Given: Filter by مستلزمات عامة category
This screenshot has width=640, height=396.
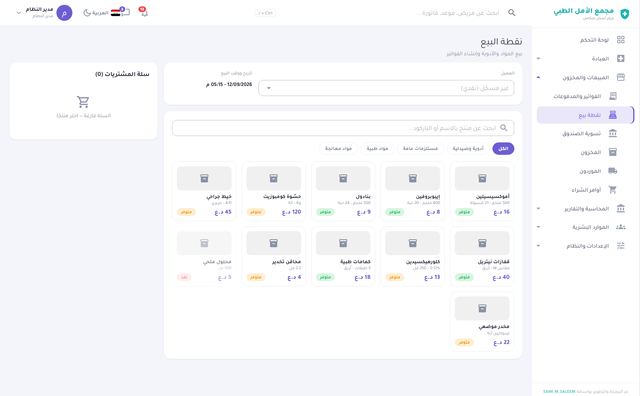Looking at the screenshot, I should (x=420, y=149).
